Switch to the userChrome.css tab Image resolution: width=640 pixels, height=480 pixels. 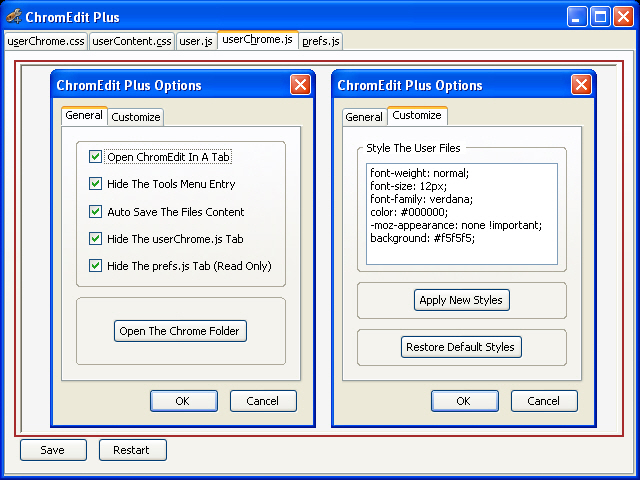tap(46, 41)
